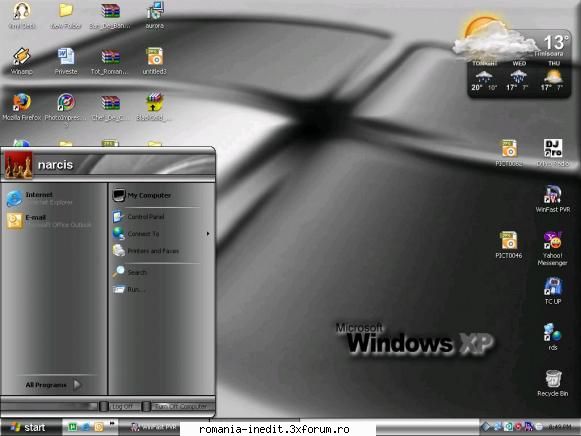
Task: Click system tray clock
Action: tap(560, 427)
